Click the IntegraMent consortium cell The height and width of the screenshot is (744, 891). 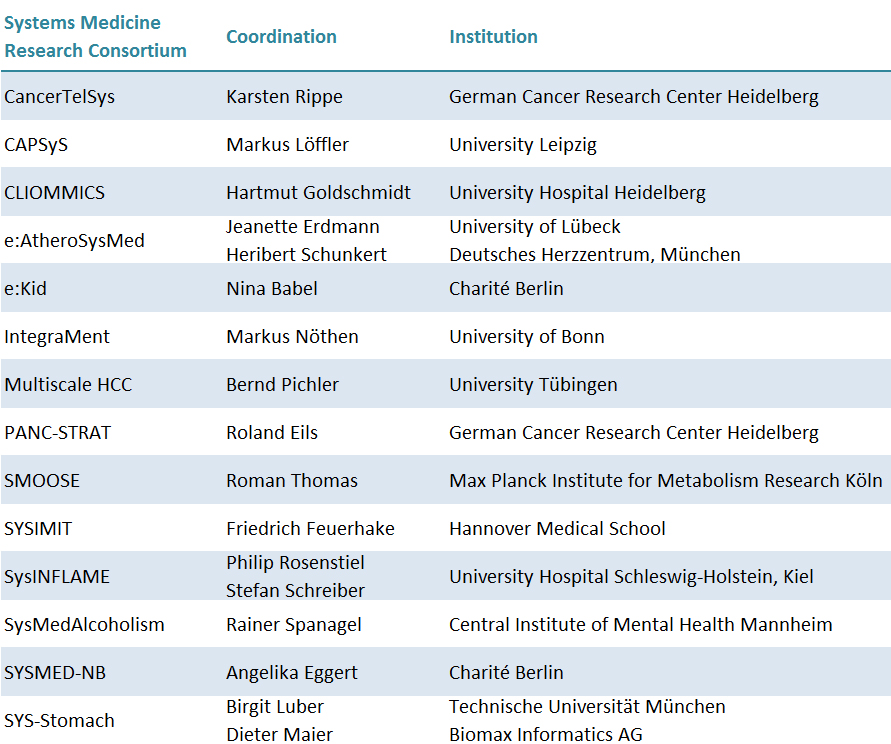(x=57, y=337)
